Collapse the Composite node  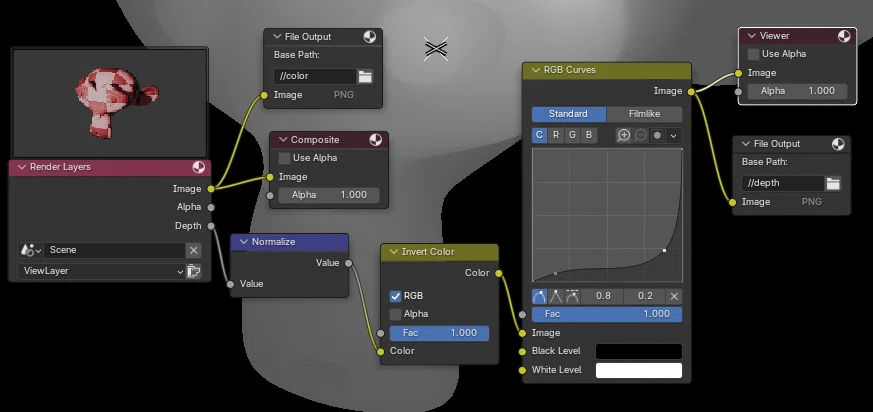click(283, 140)
